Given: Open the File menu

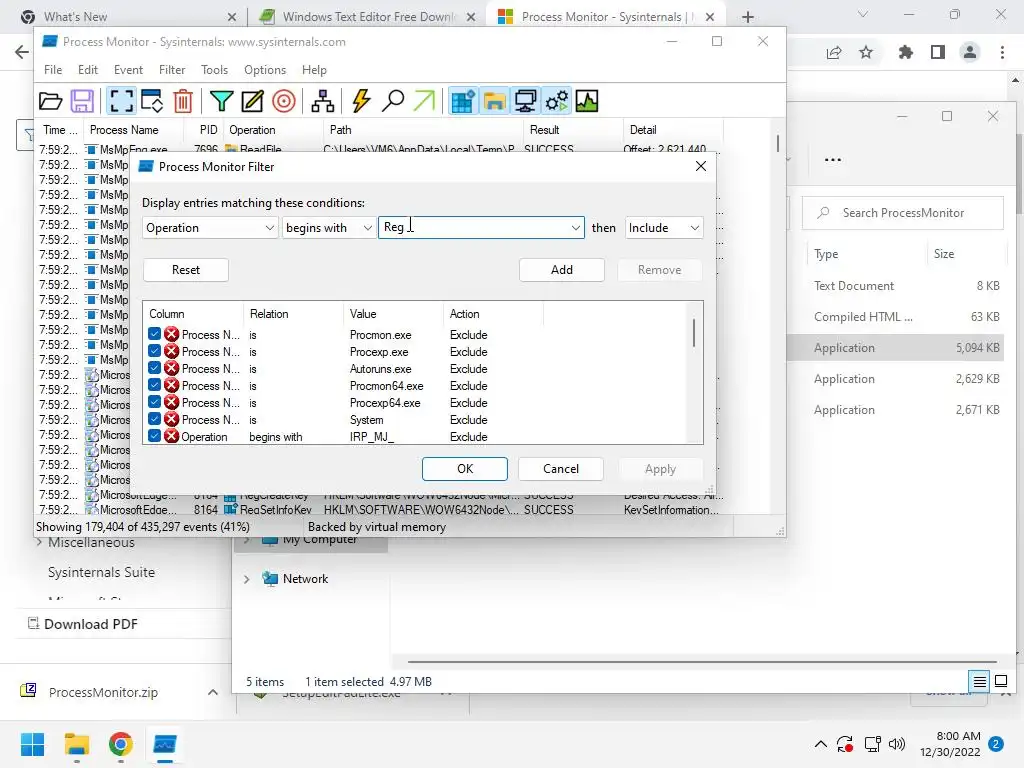Looking at the screenshot, I should coord(53,70).
